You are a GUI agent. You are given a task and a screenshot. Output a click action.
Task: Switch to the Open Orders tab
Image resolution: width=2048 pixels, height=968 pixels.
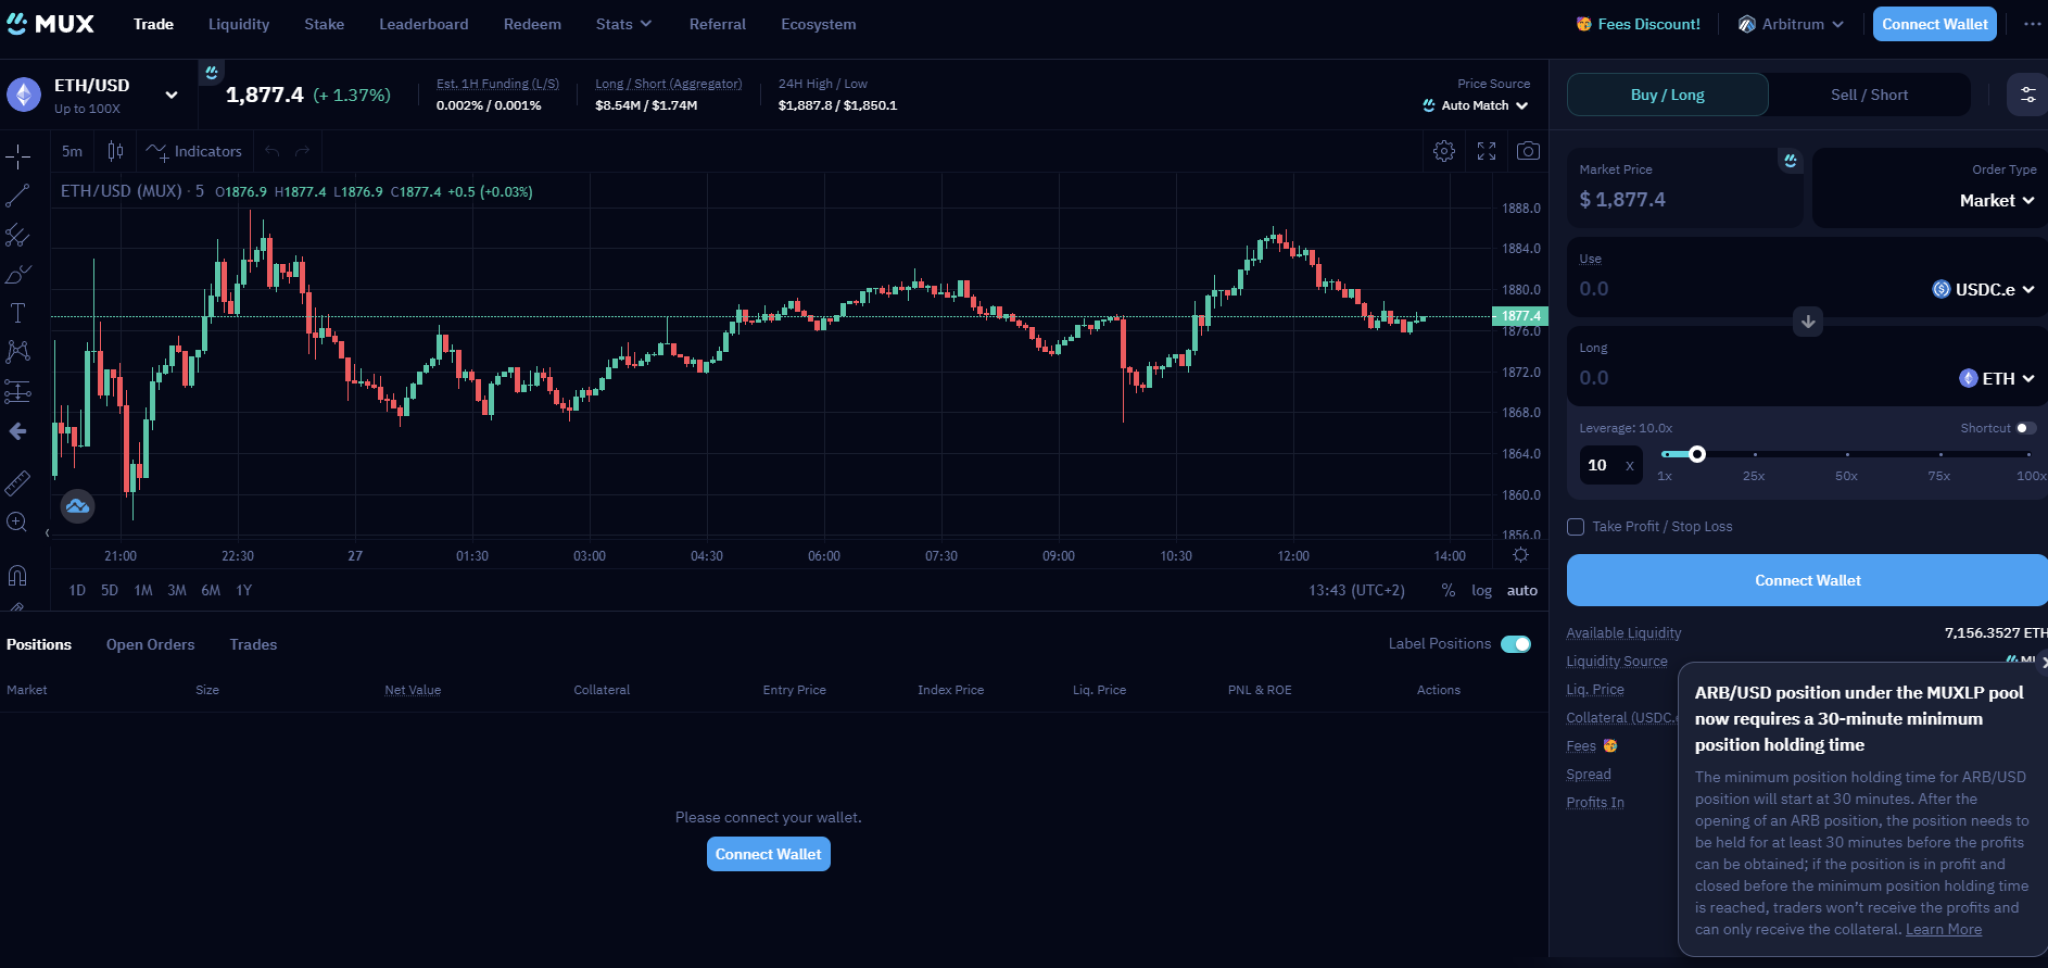pyautogui.click(x=150, y=644)
